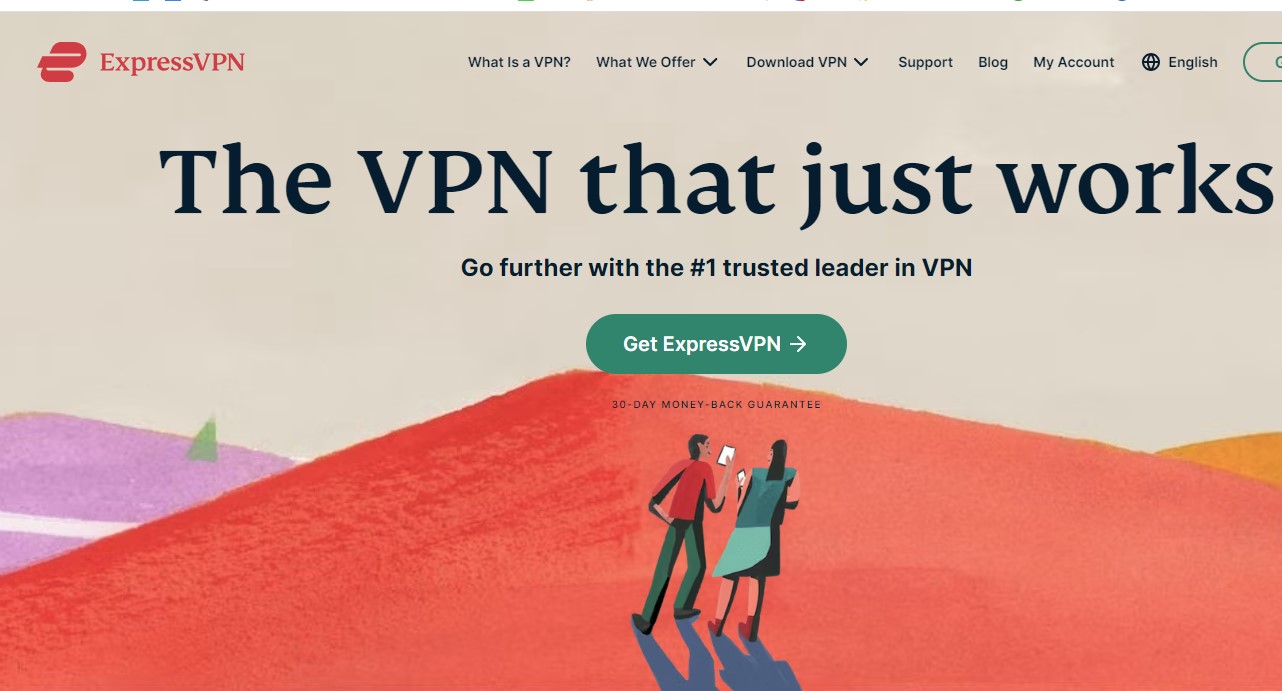This screenshot has width=1282, height=691.
Task: Go to My Account
Action: [x=1074, y=62]
